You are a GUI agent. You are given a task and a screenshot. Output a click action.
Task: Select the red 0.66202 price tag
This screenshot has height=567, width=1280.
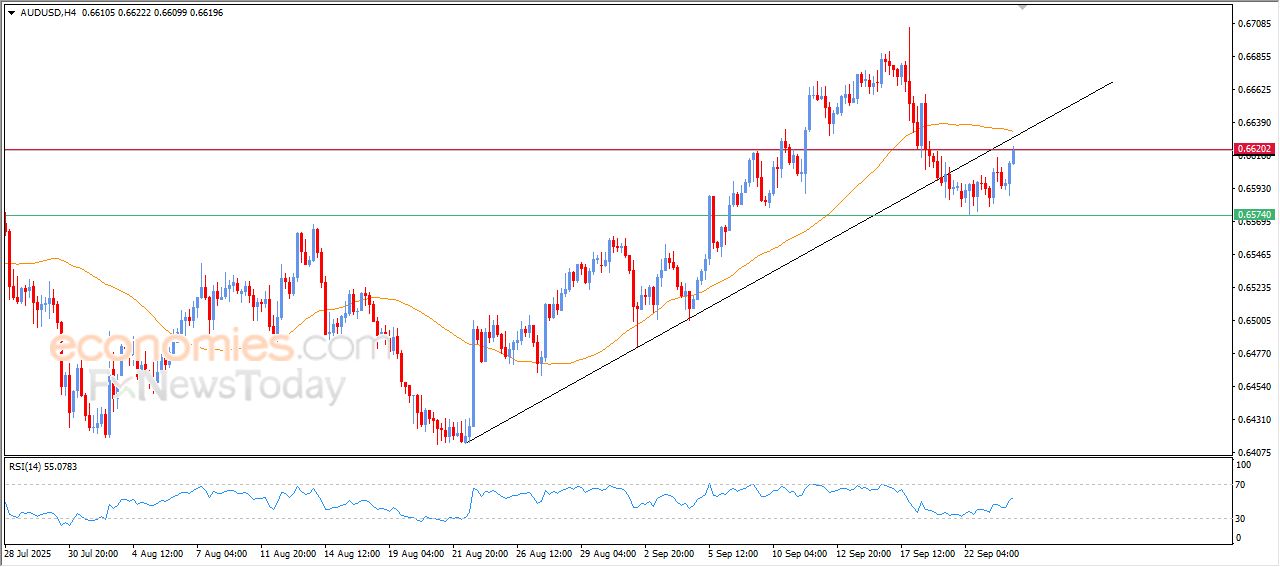[x=1254, y=149]
